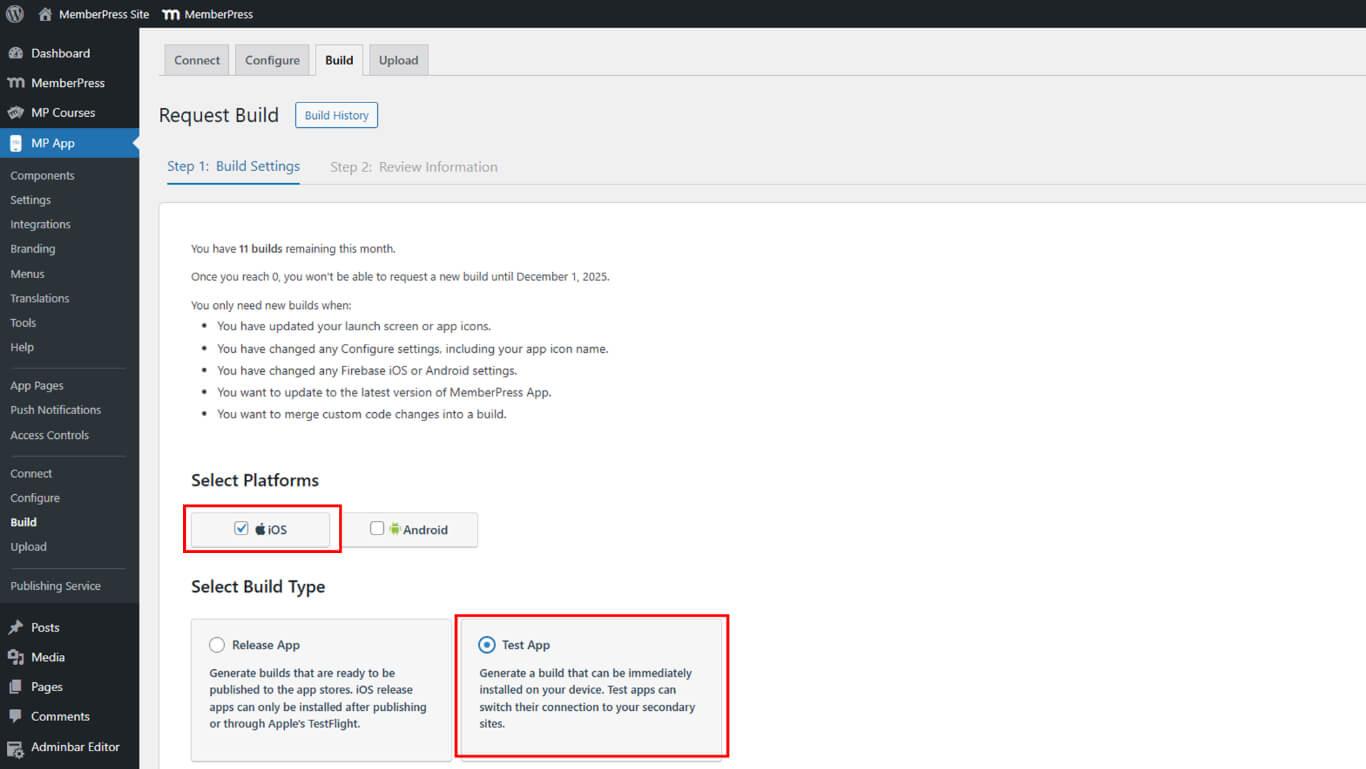Open Push Notifications in the sidebar
1366x769 pixels.
55,410
